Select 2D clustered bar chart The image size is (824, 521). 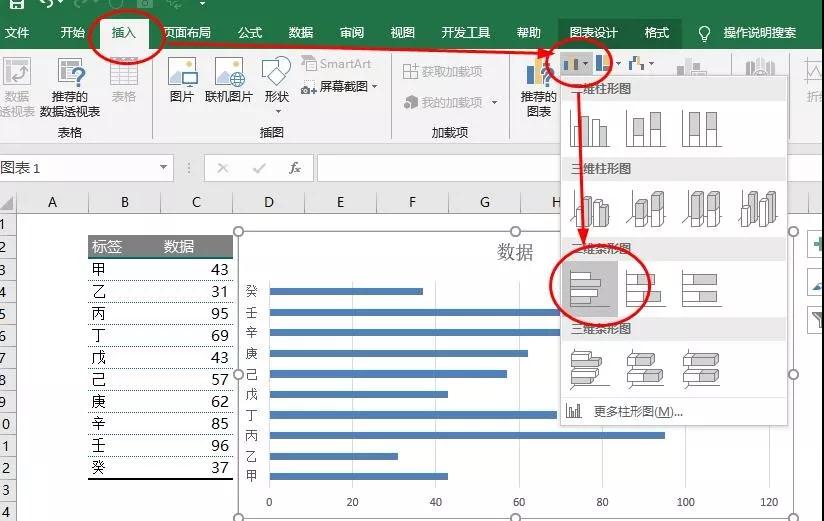[x=590, y=288]
